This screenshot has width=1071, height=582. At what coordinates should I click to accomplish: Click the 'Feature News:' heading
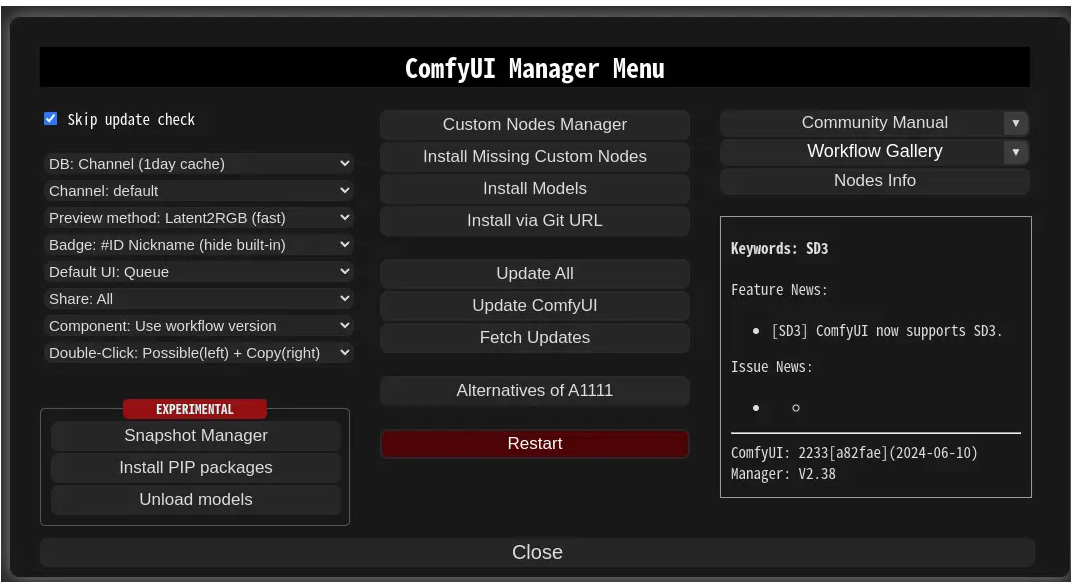pos(779,290)
